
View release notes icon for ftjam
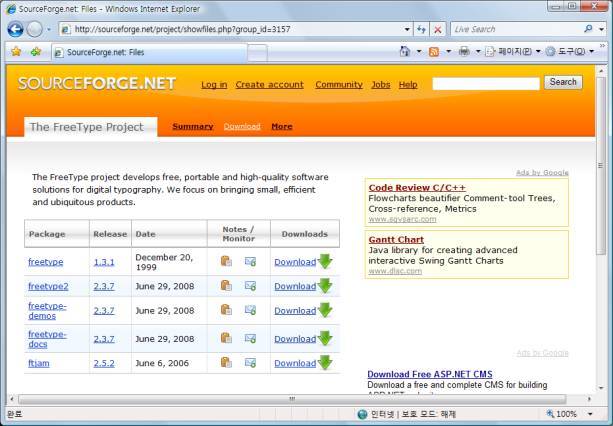click(226, 362)
